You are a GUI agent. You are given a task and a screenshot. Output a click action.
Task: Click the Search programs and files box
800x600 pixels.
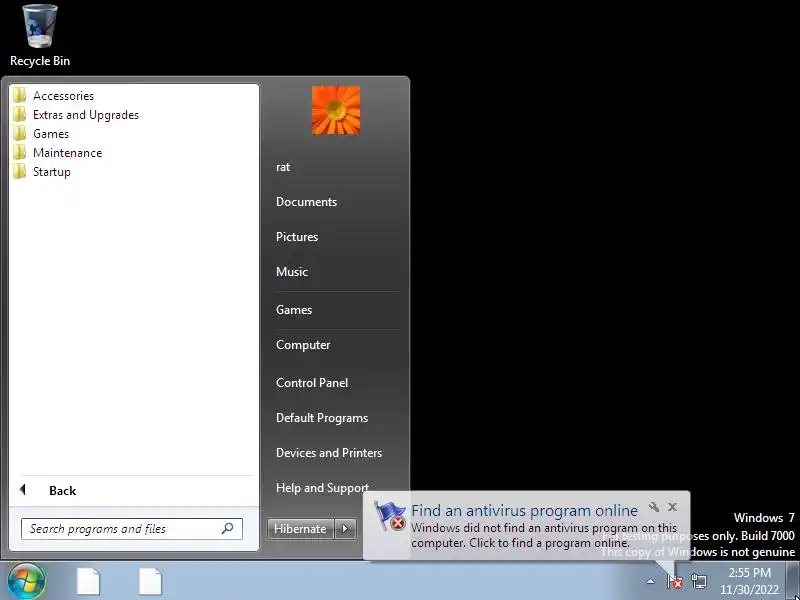[132, 529]
